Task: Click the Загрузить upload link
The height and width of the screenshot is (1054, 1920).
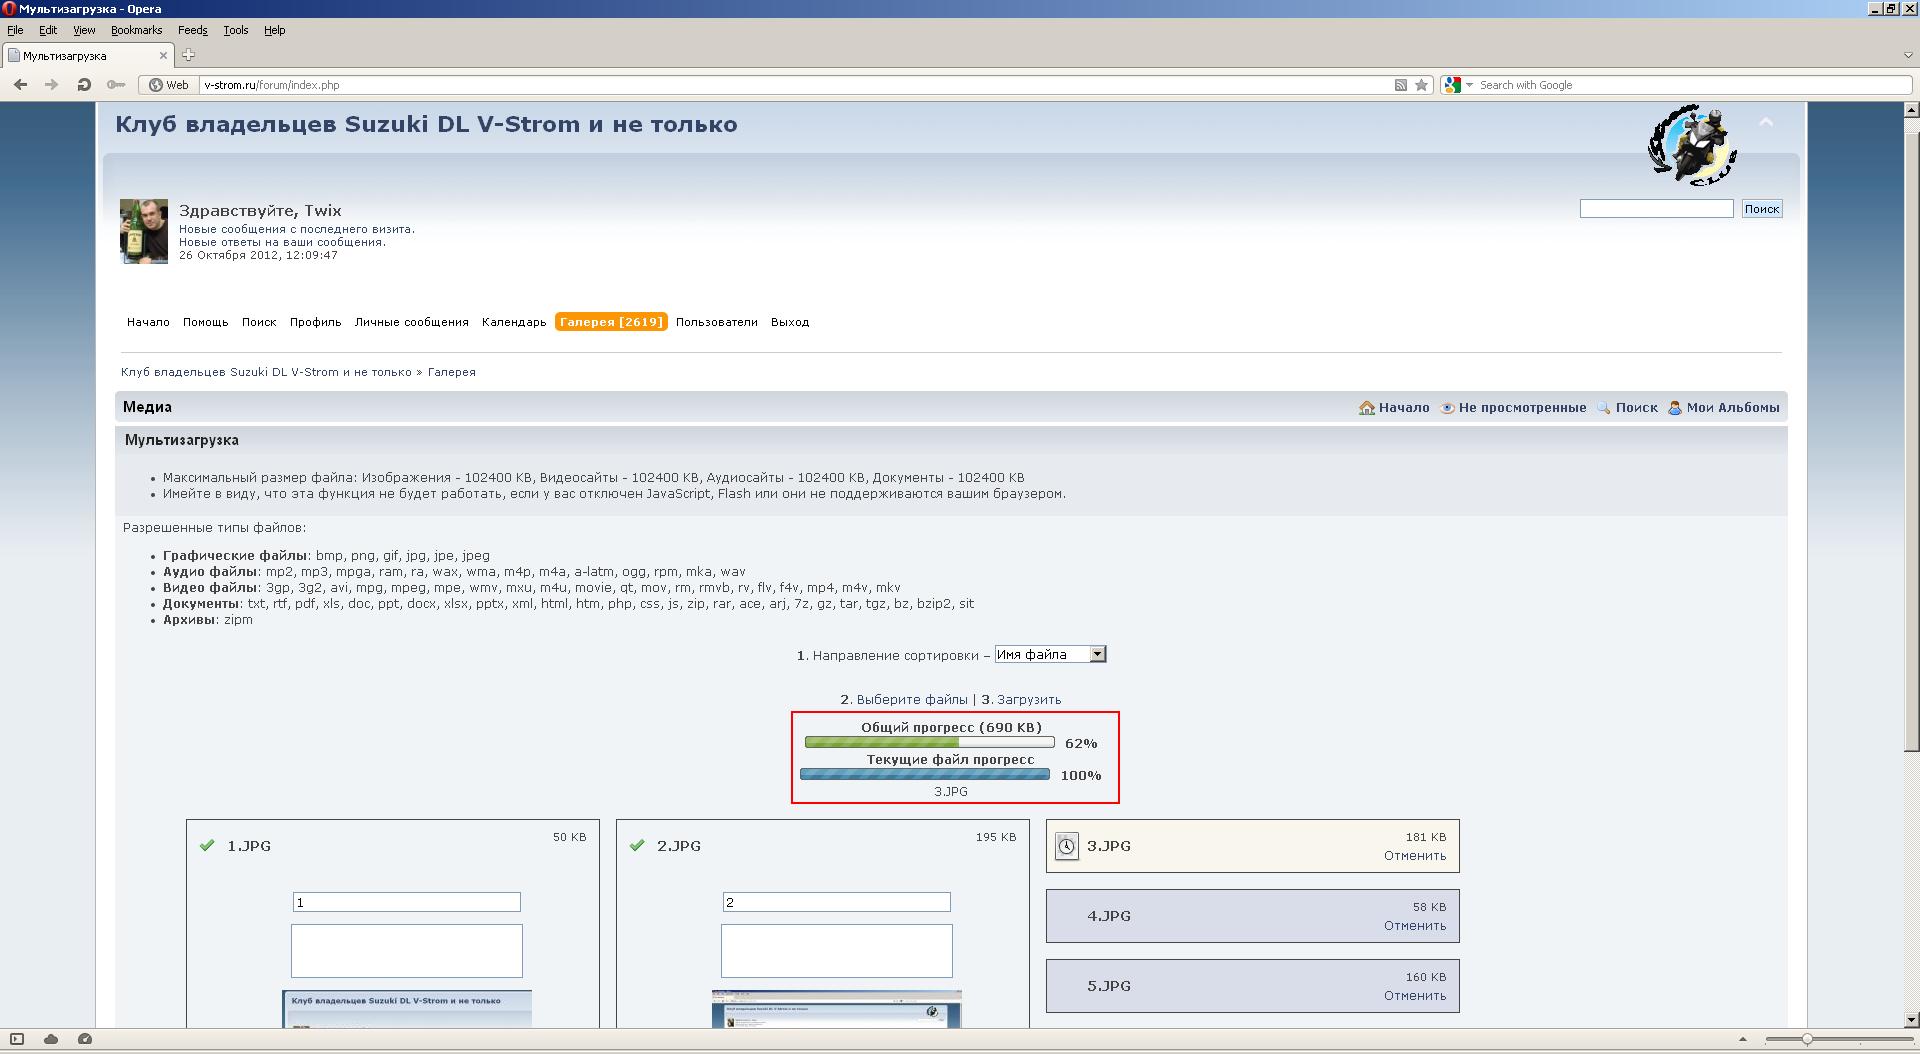Action: tap(1029, 700)
